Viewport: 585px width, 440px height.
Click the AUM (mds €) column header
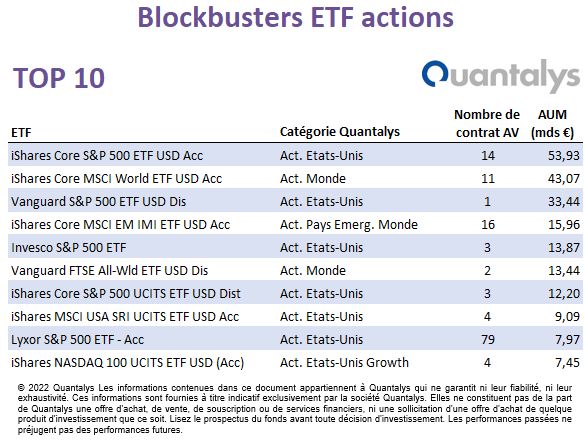pos(552,124)
